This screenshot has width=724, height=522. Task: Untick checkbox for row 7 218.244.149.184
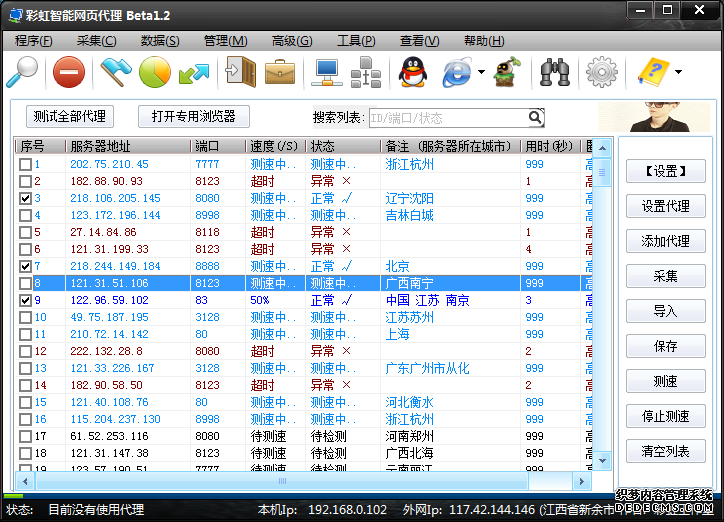pyautogui.click(x=25, y=266)
